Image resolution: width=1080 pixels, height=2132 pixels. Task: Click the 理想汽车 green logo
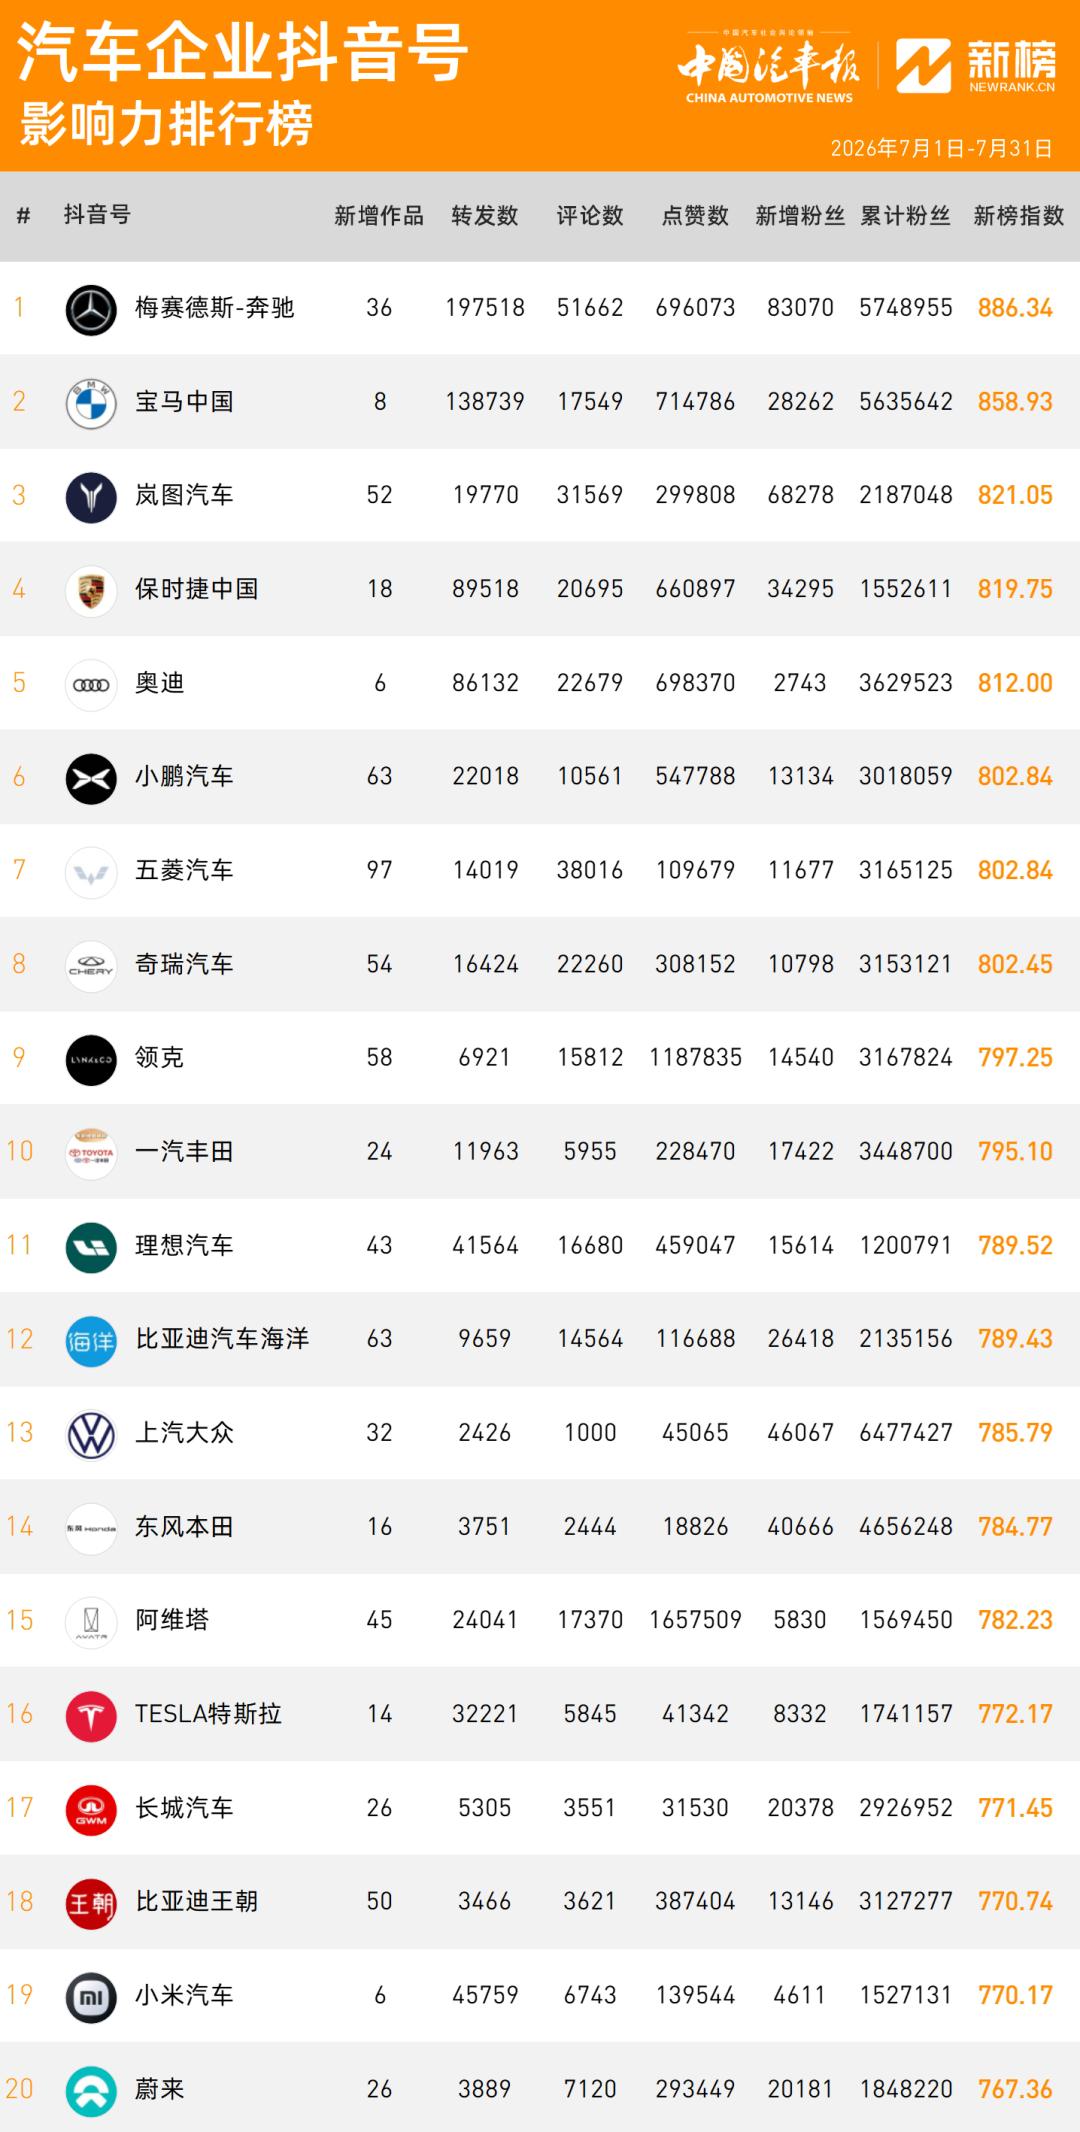[x=91, y=1247]
